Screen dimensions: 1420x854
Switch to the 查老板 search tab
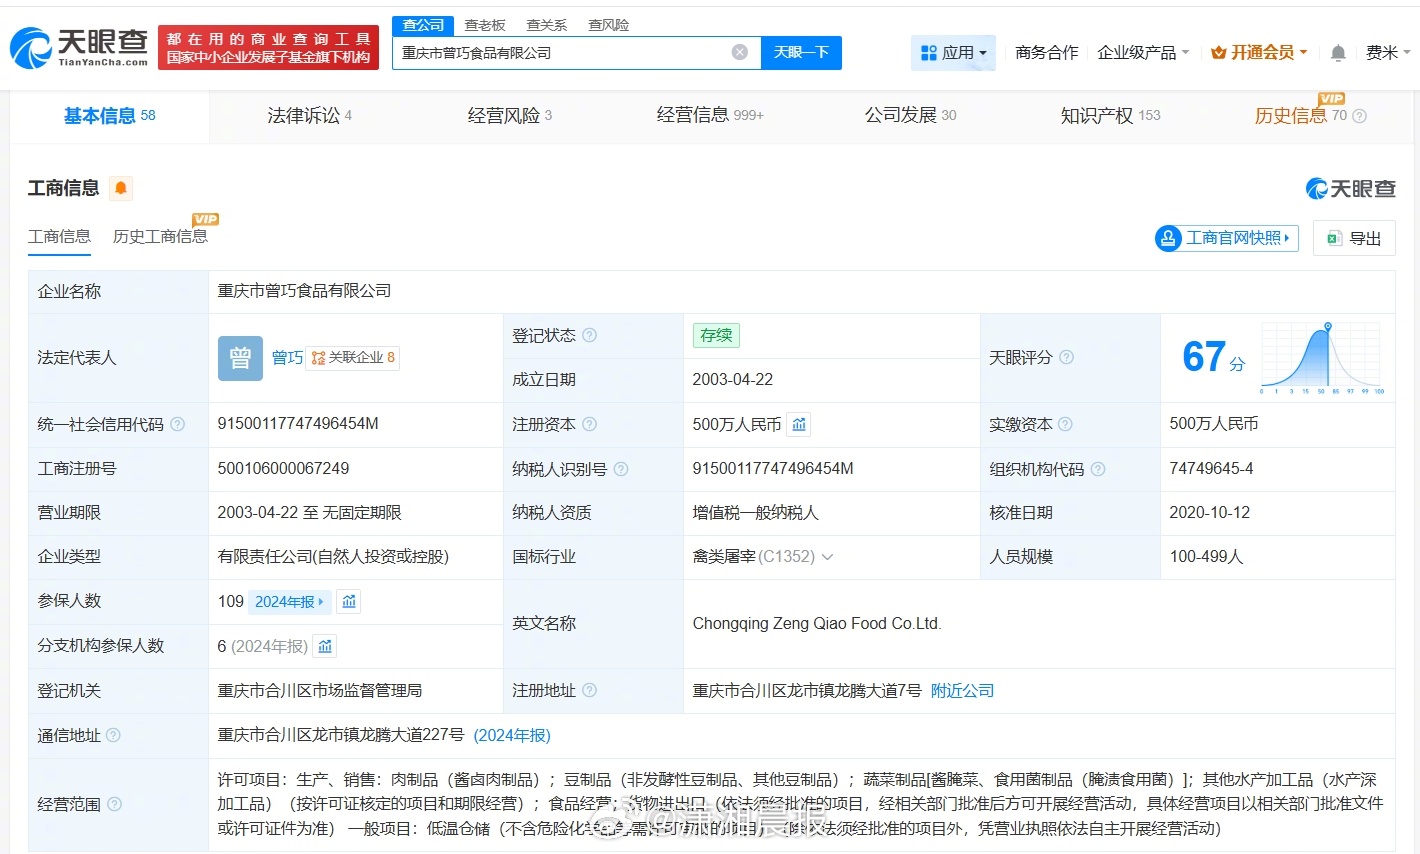pyautogui.click(x=485, y=24)
